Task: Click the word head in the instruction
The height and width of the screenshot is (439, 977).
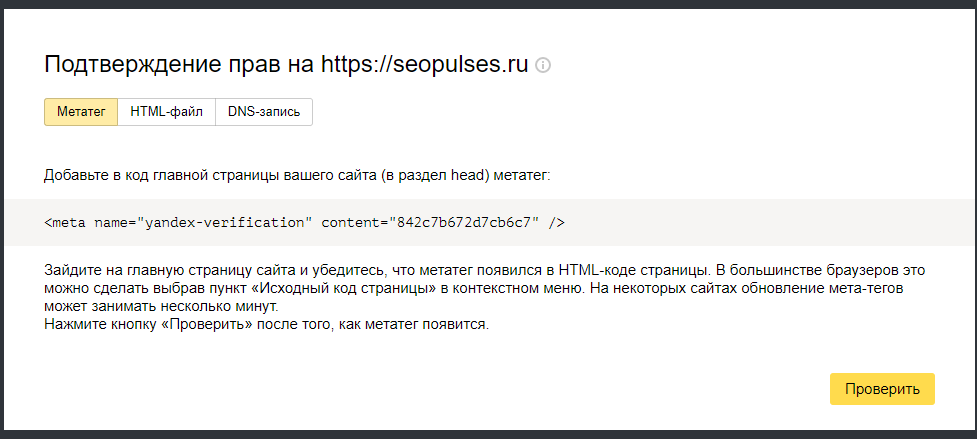Action: (x=473, y=176)
